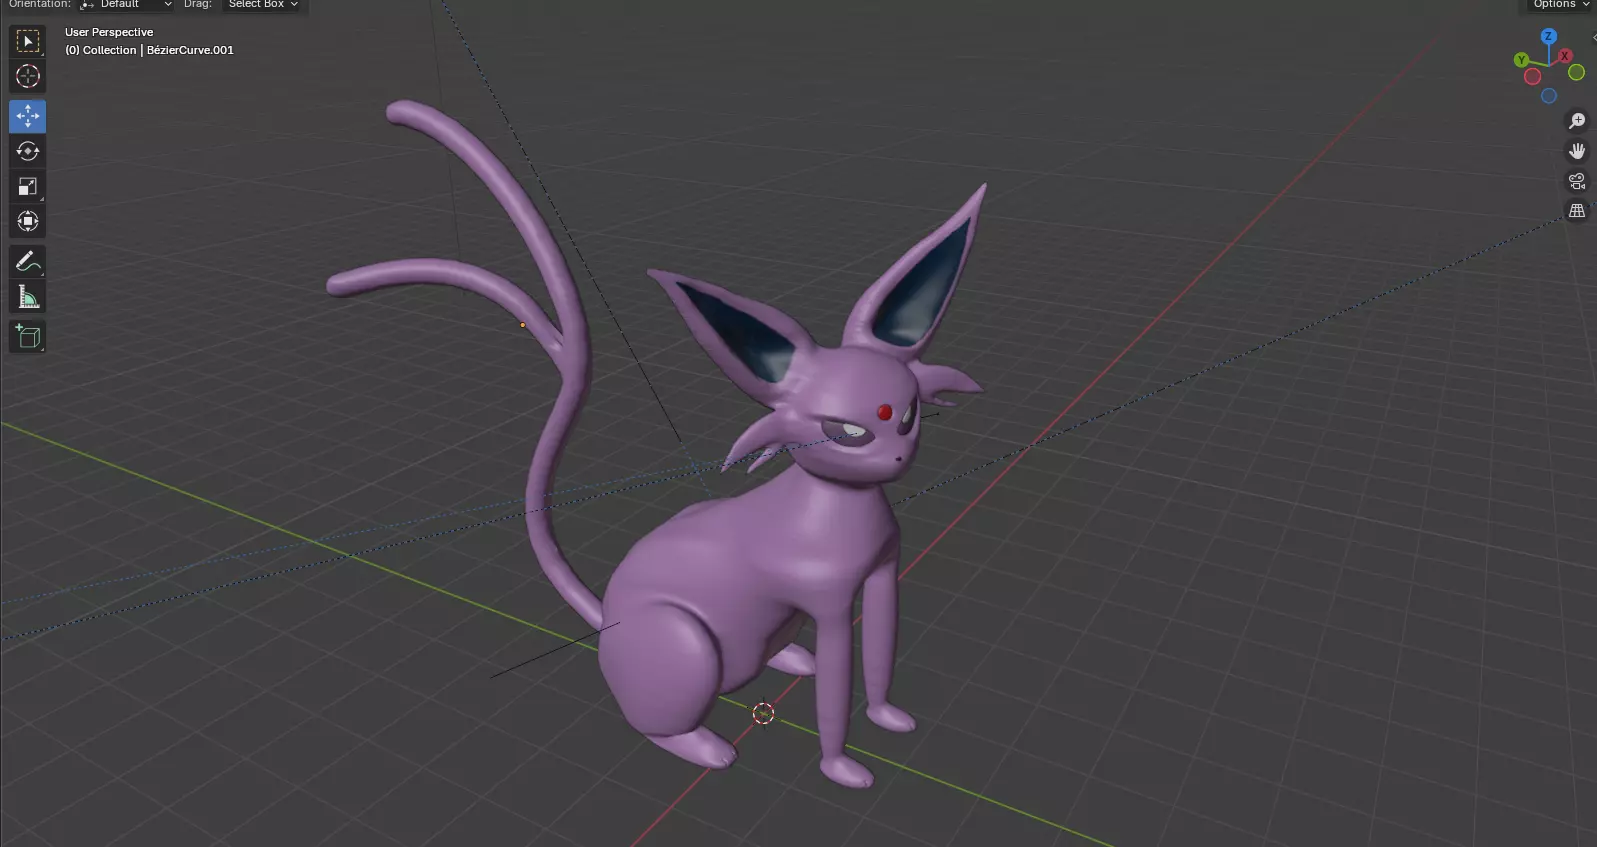Open the Drag Select Box dropdown
Viewport: 1597px width, 847px height.
click(263, 5)
